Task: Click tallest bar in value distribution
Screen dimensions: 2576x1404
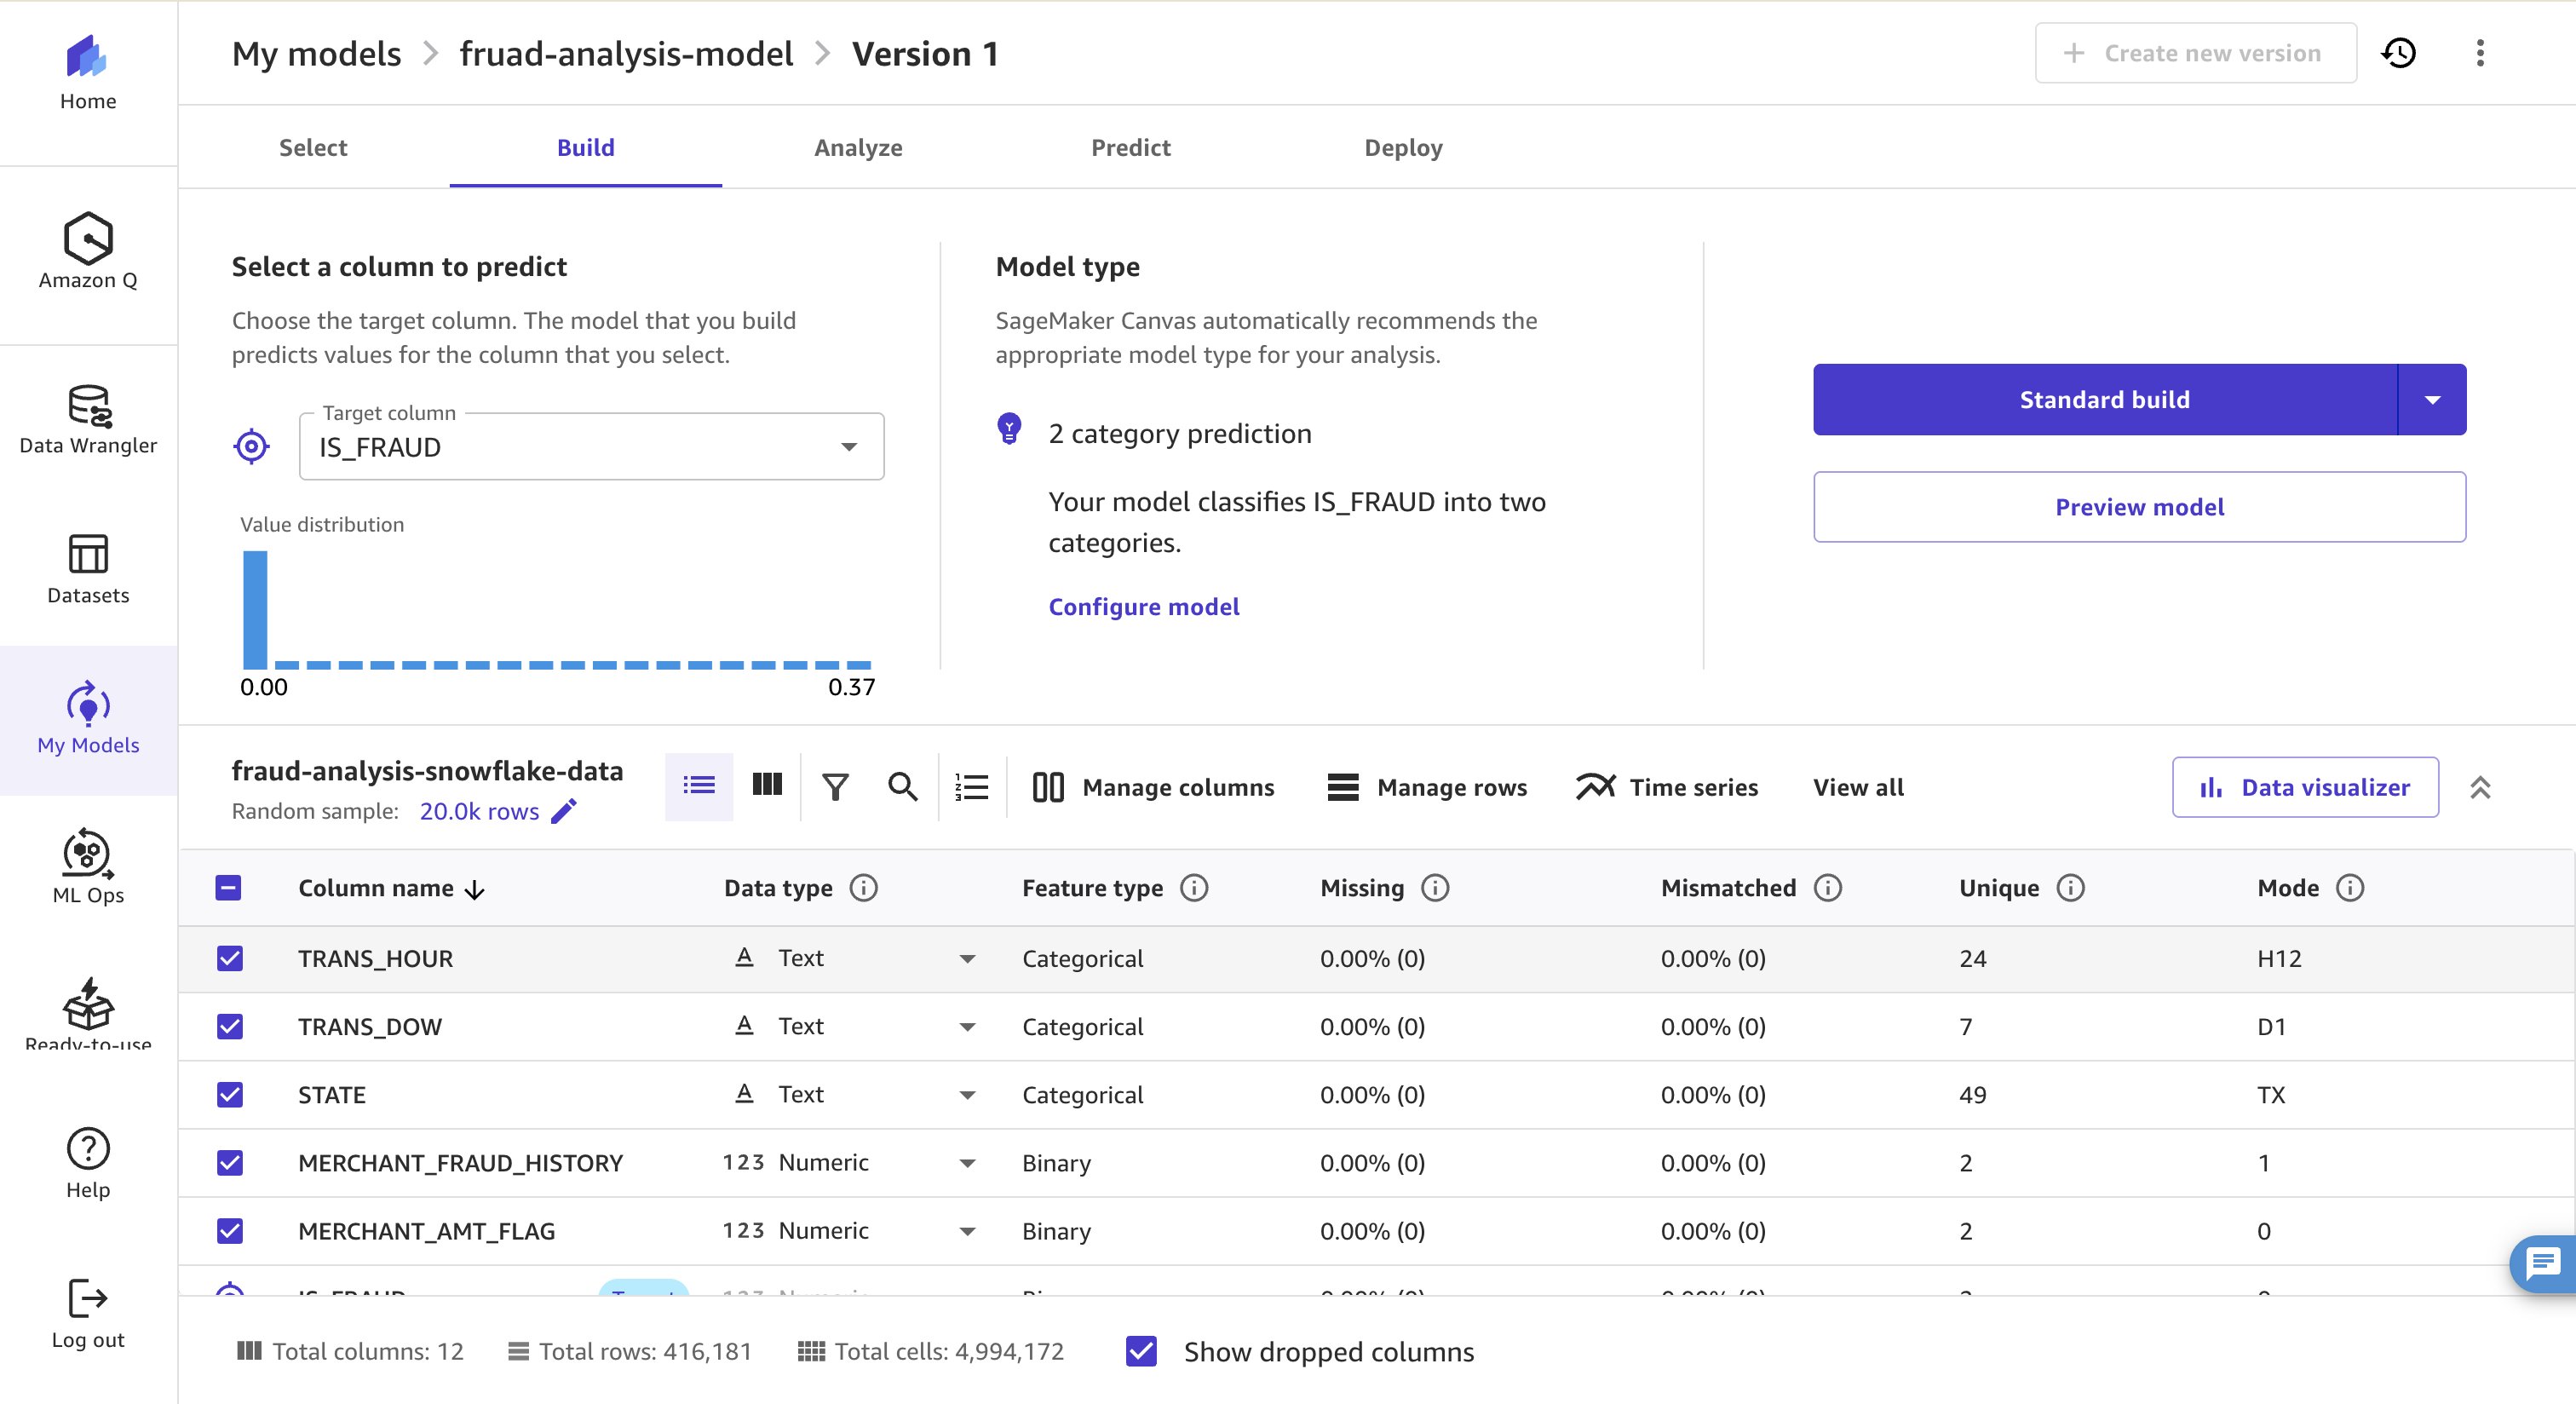Action: (x=255, y=609)
